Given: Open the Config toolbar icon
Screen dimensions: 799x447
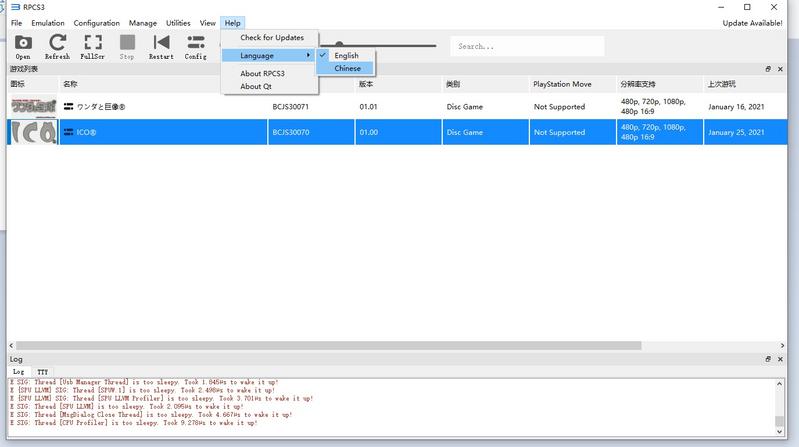Looking at the screenshot, I should click(196, 47).
